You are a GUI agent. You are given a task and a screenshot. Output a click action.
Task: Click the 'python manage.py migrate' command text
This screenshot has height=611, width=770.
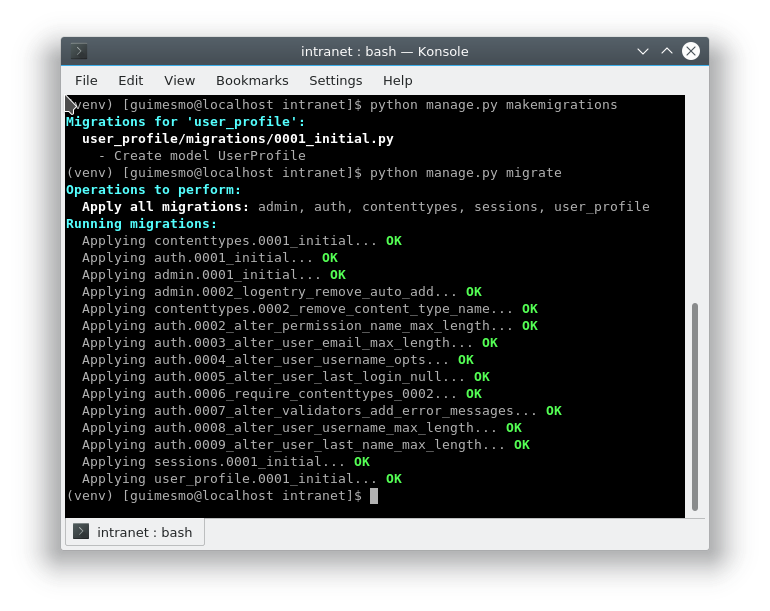466,173
